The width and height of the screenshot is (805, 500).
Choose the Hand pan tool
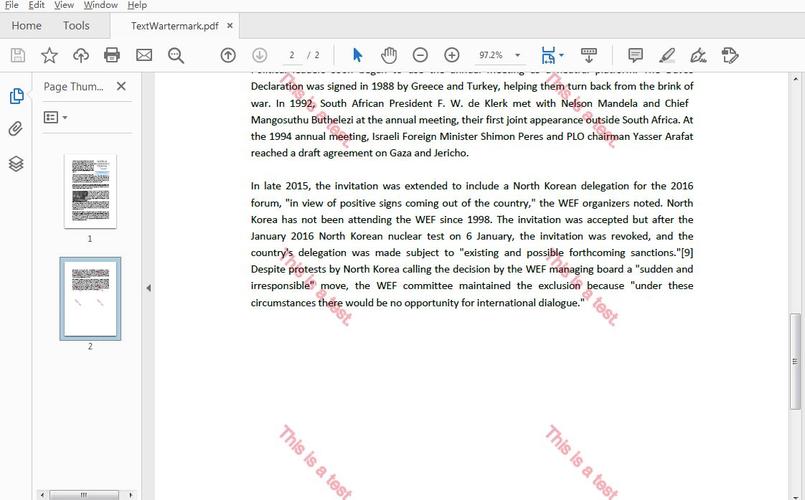(x=389, y=55)
